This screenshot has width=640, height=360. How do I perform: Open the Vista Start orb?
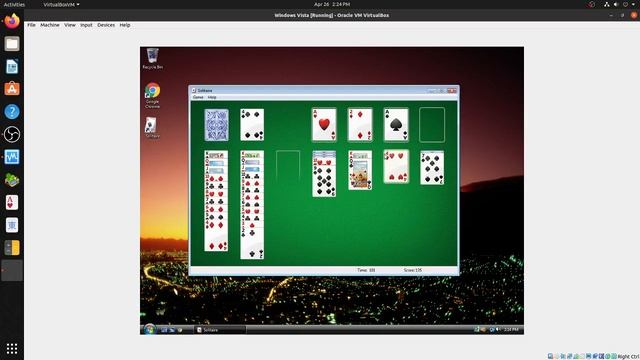[149, 329]
